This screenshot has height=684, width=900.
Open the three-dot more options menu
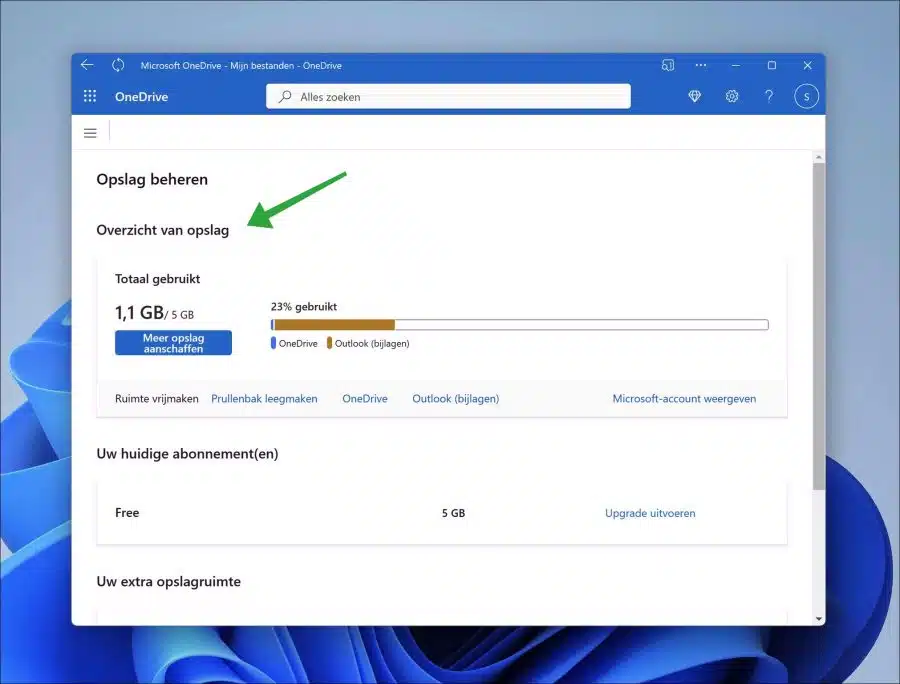click(701, 65)
